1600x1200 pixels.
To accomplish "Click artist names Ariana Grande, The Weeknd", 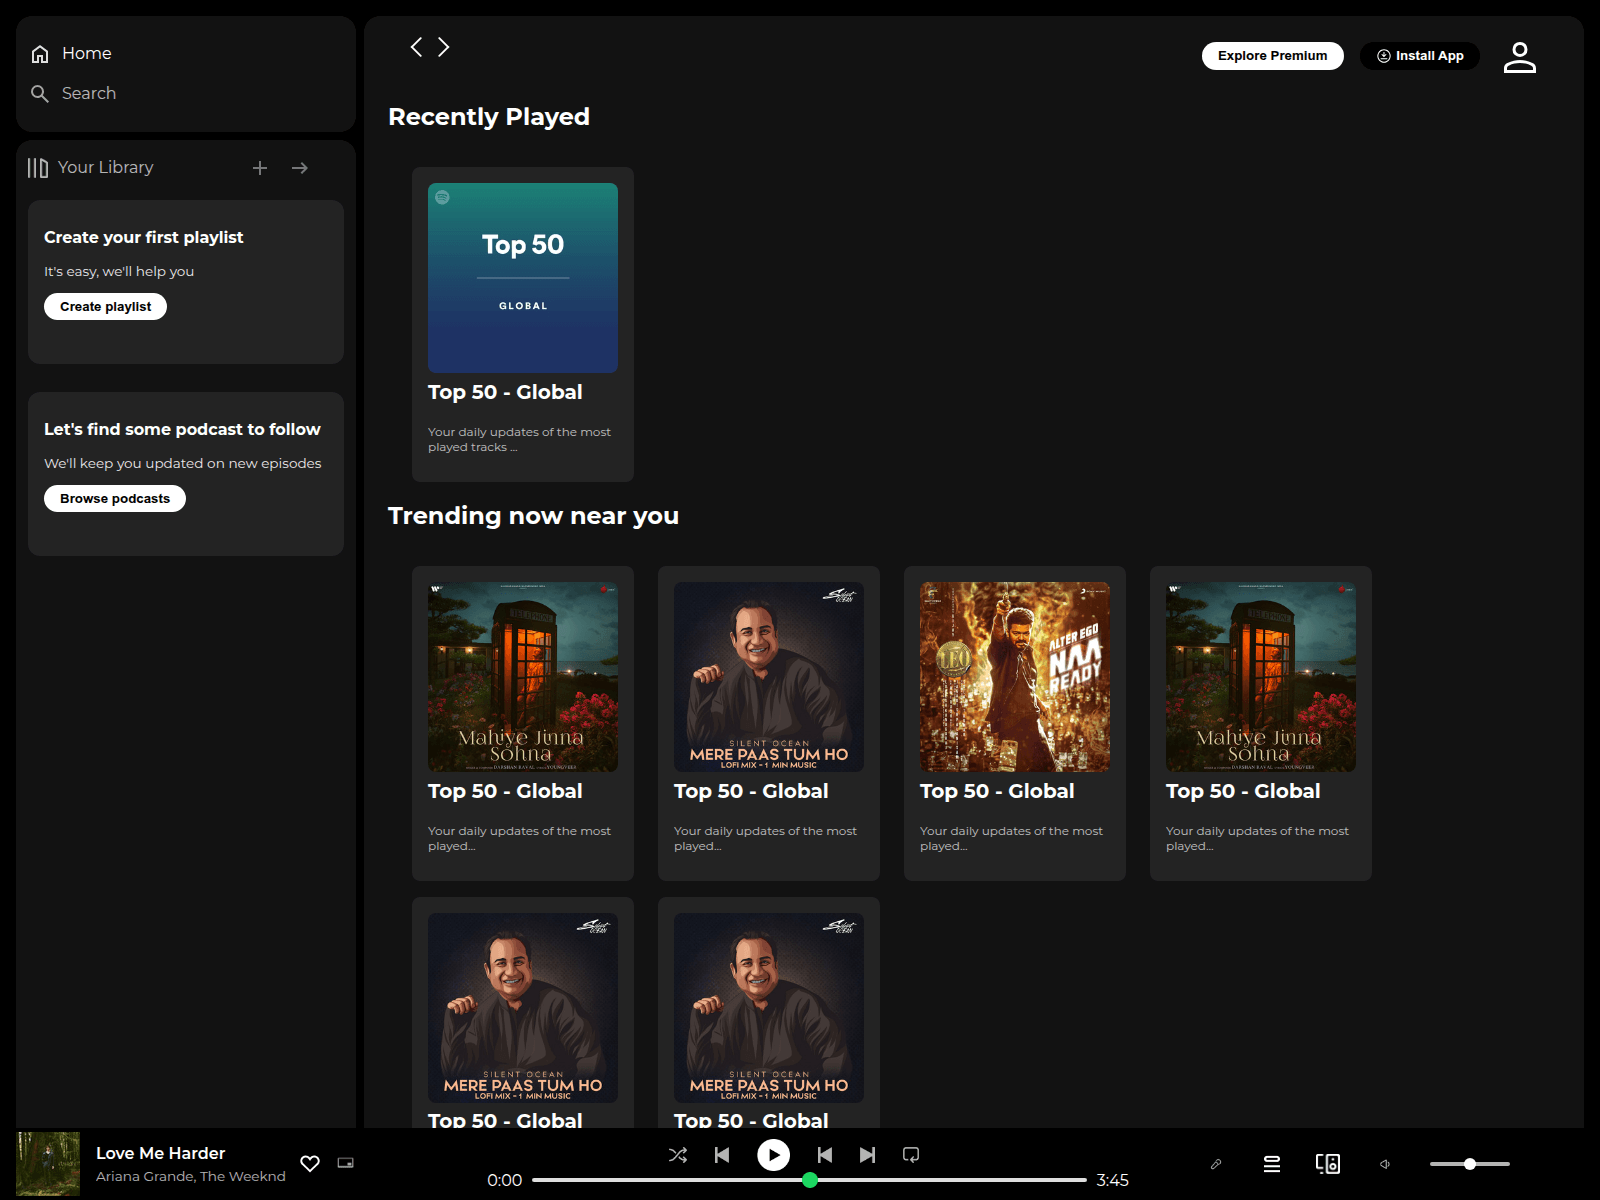I will 191,1176.
